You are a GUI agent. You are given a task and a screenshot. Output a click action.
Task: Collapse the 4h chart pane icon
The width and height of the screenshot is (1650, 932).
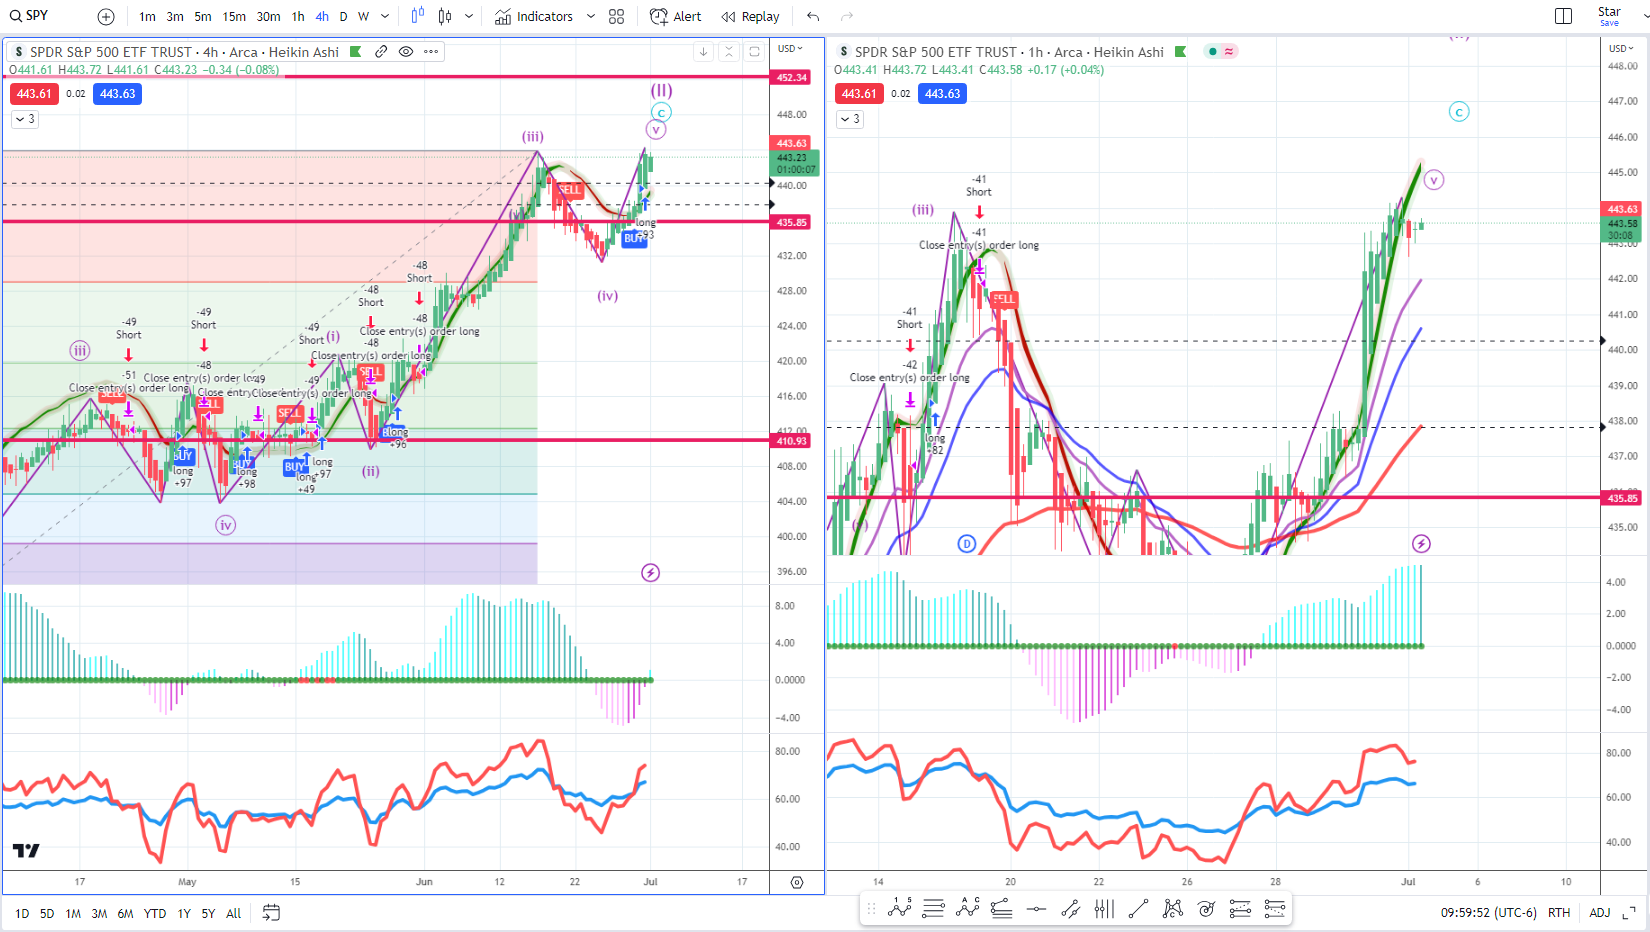pyautogui.click(x=729, y=52)
